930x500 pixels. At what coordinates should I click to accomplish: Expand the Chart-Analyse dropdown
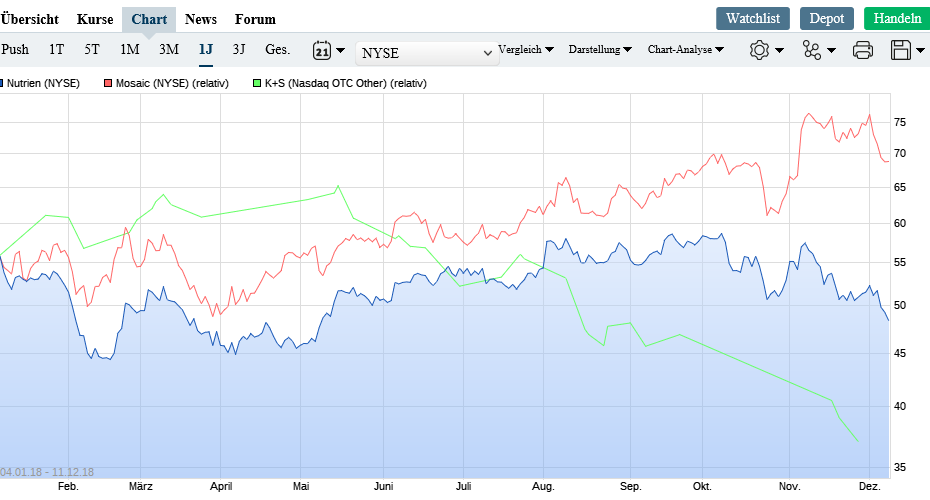pos(686,49)
